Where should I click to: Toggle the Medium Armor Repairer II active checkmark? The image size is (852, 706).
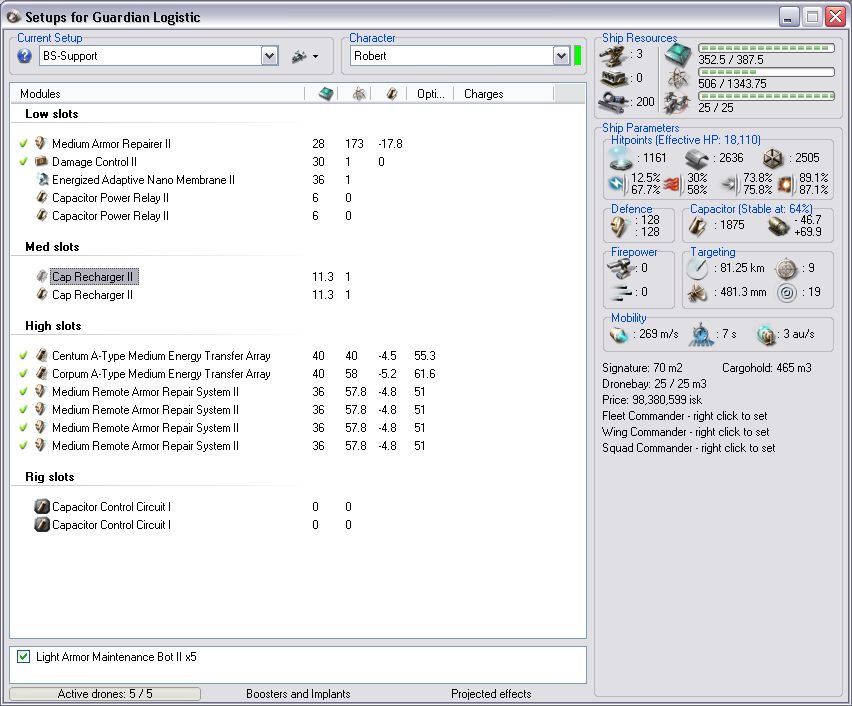[x=23, y=143]
